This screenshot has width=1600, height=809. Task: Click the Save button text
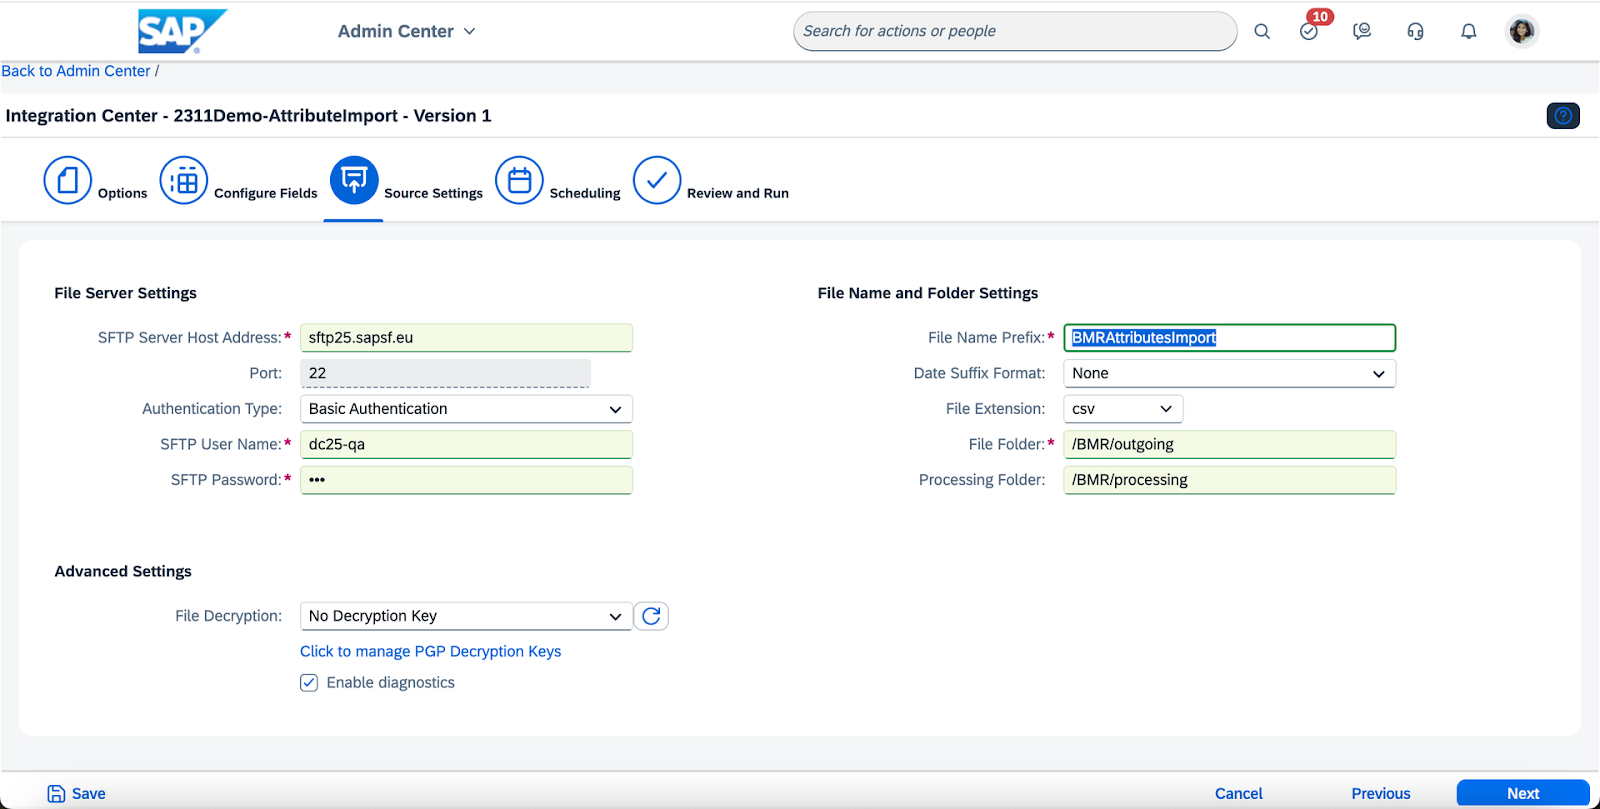89,794
